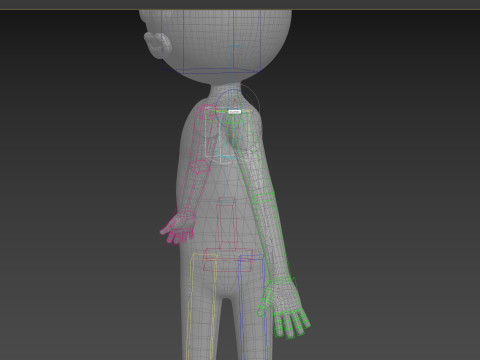Select the pink pelvis bone box
Viewport: 480px width, 360px height.
[x=228, y=259]
